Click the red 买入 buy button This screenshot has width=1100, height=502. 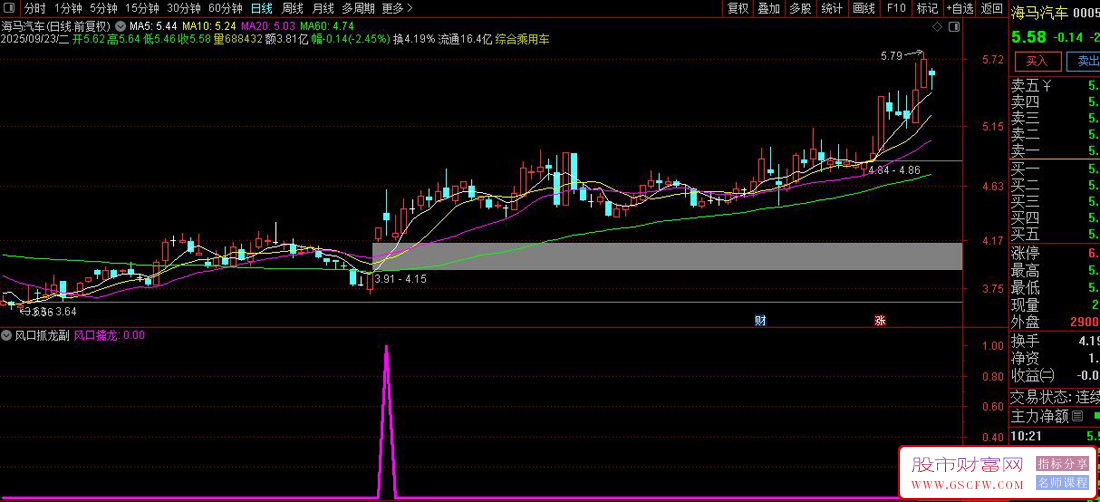1036,61
